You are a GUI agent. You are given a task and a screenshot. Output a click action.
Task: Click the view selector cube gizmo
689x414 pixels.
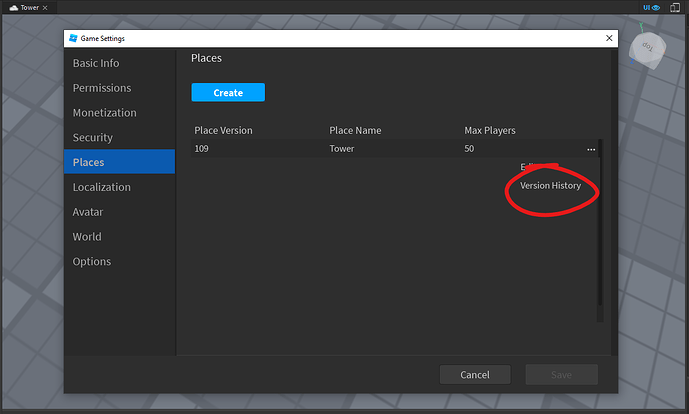[647, 49]
